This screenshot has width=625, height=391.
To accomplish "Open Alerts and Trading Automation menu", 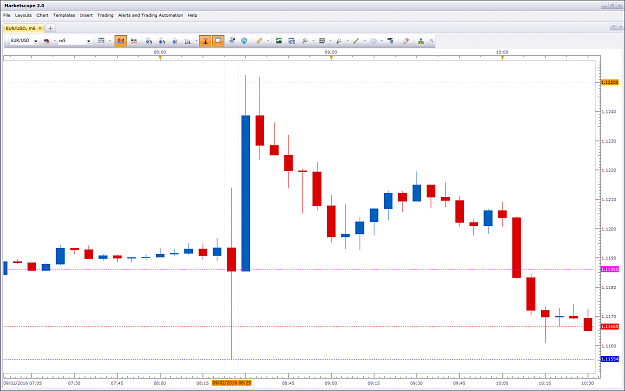I will point(150,15).
